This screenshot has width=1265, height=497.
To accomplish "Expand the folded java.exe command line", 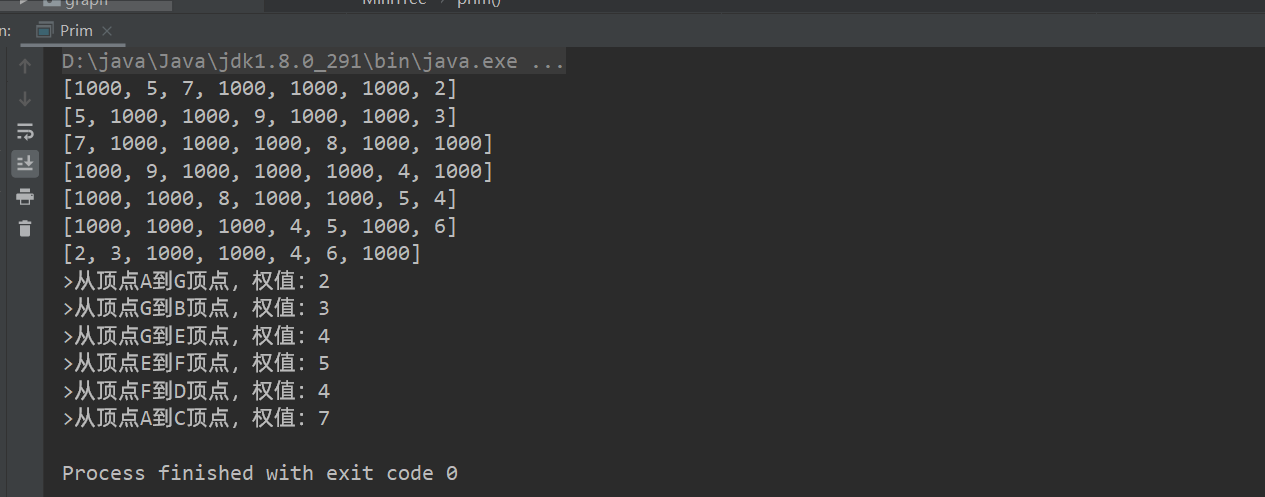I will pos(548,62).
